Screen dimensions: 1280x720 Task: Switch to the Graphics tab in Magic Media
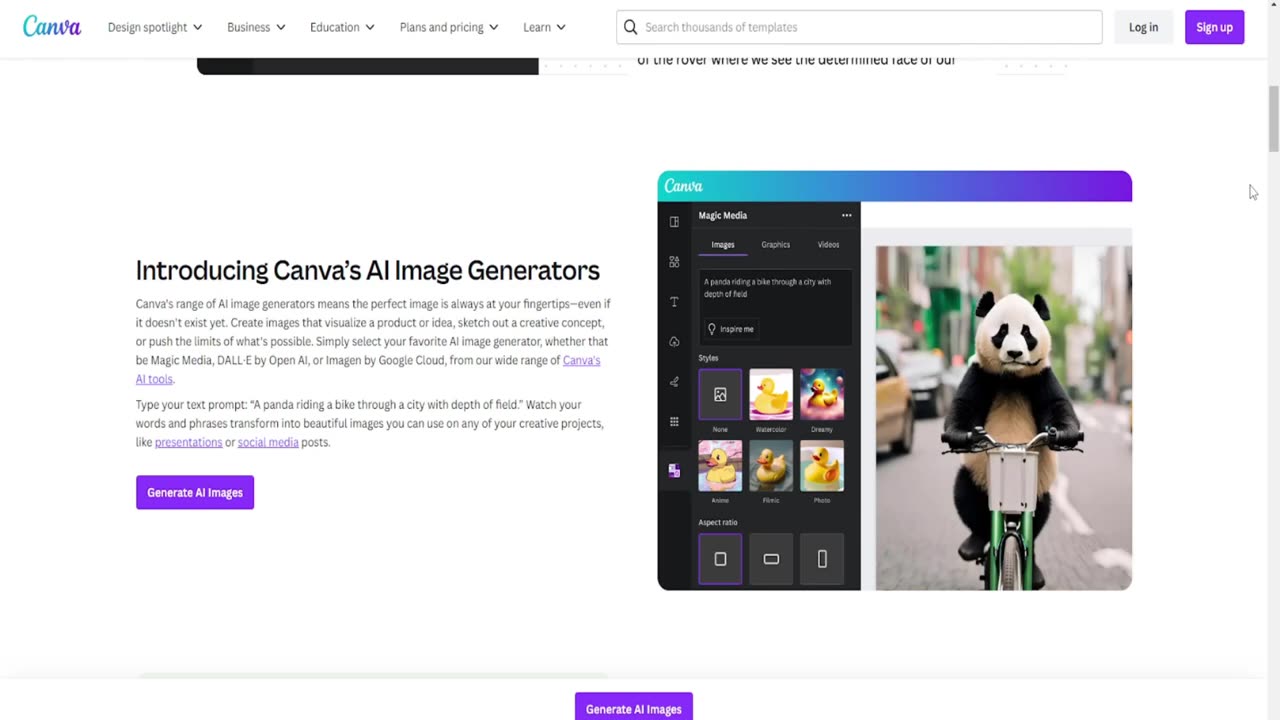[775, 245]
